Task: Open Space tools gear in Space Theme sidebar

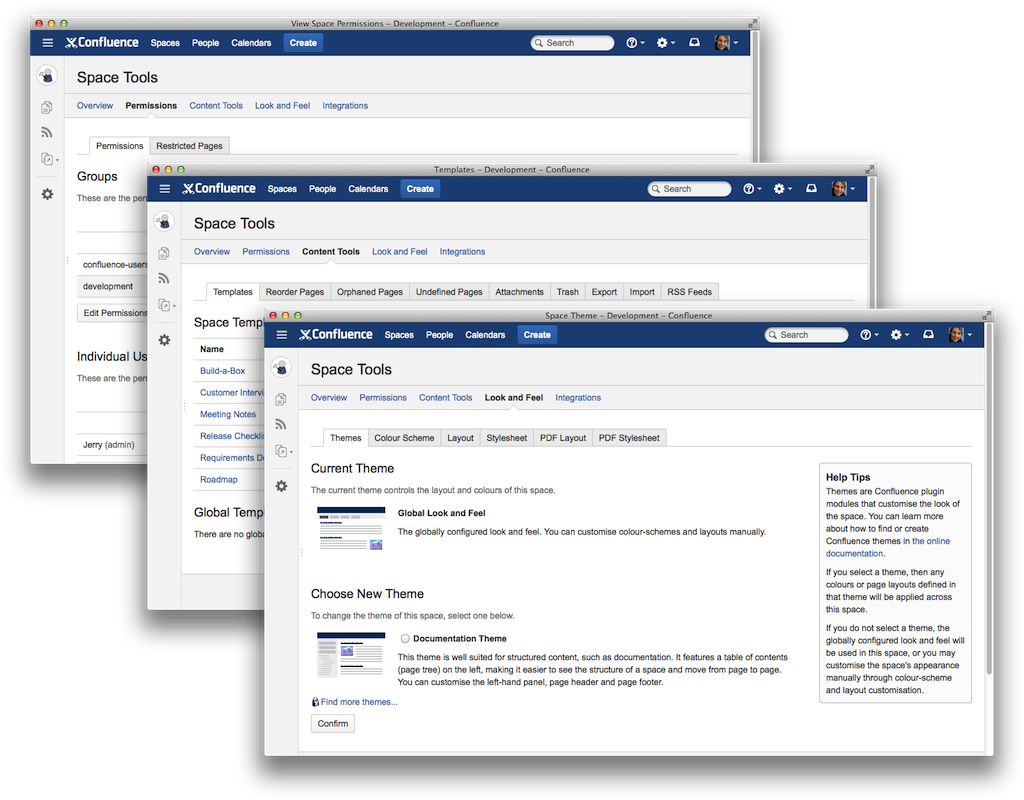Action: point(281,486)
